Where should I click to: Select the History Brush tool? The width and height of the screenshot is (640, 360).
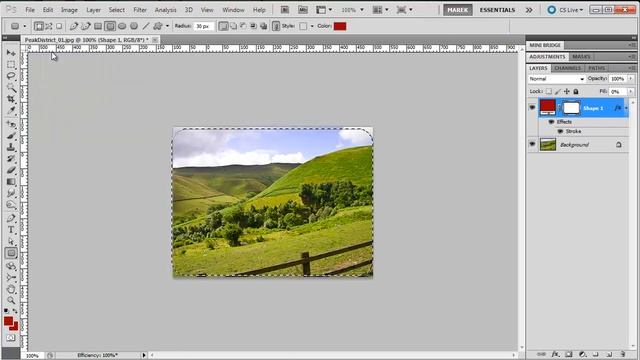[11, 158]
